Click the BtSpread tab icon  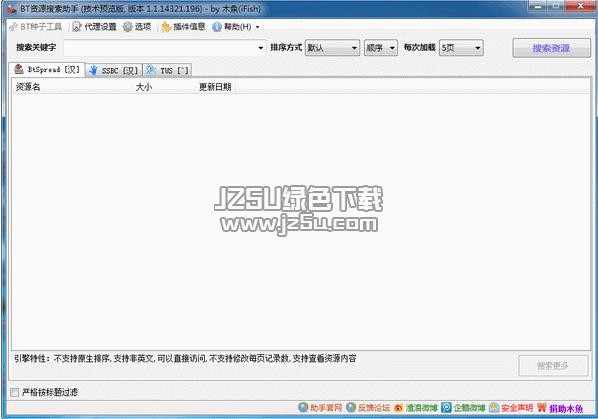tap(19, 69)
